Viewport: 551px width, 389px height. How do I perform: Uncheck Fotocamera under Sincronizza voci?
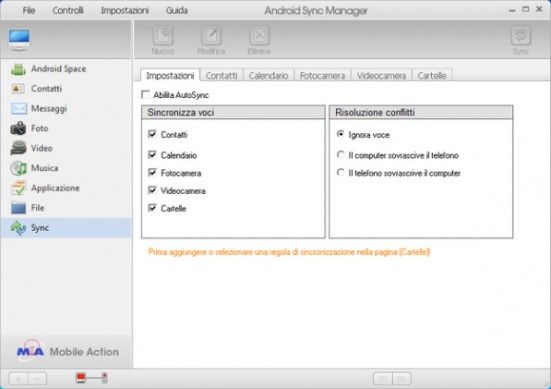click(x=152, y=173)
